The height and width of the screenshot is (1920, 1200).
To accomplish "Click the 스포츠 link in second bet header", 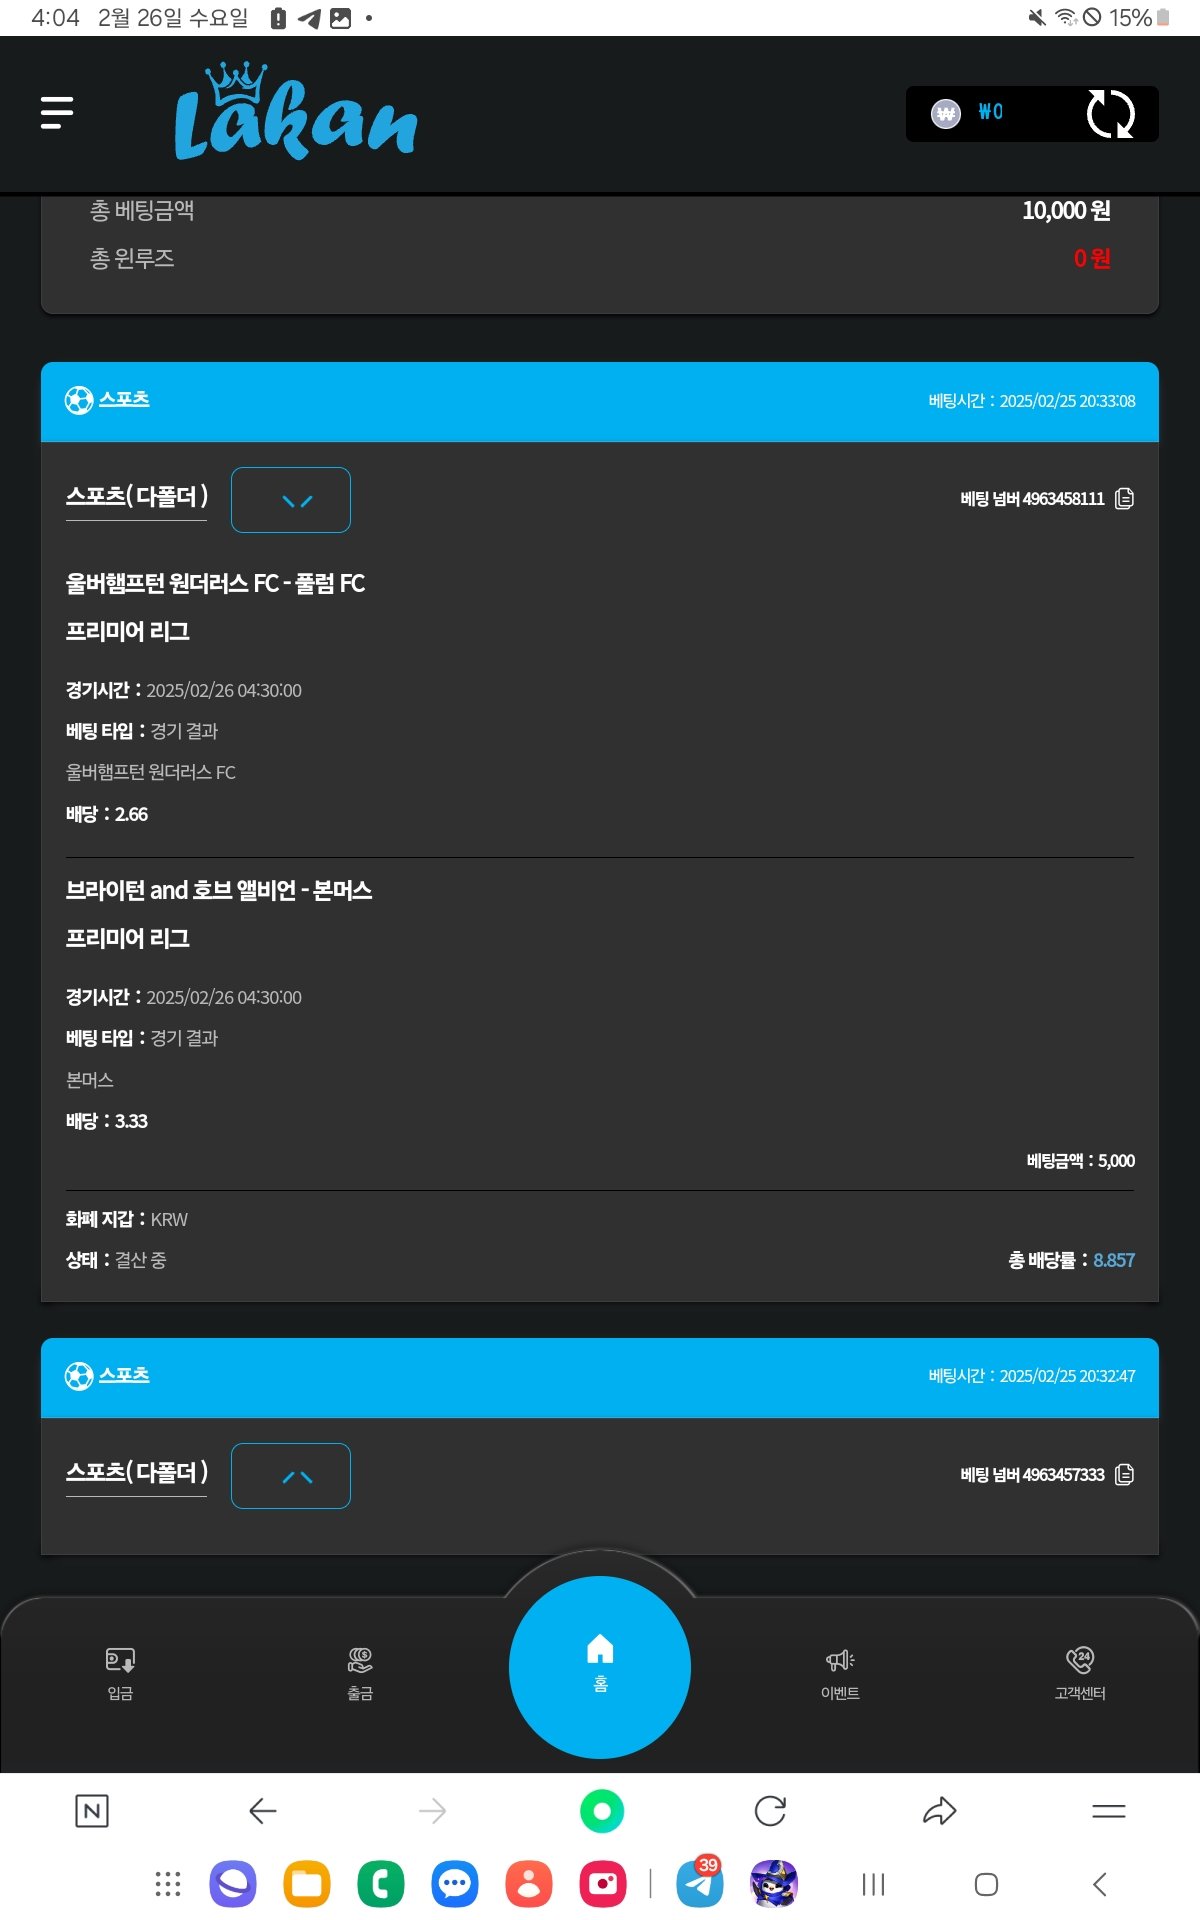I will point(124,1375).
